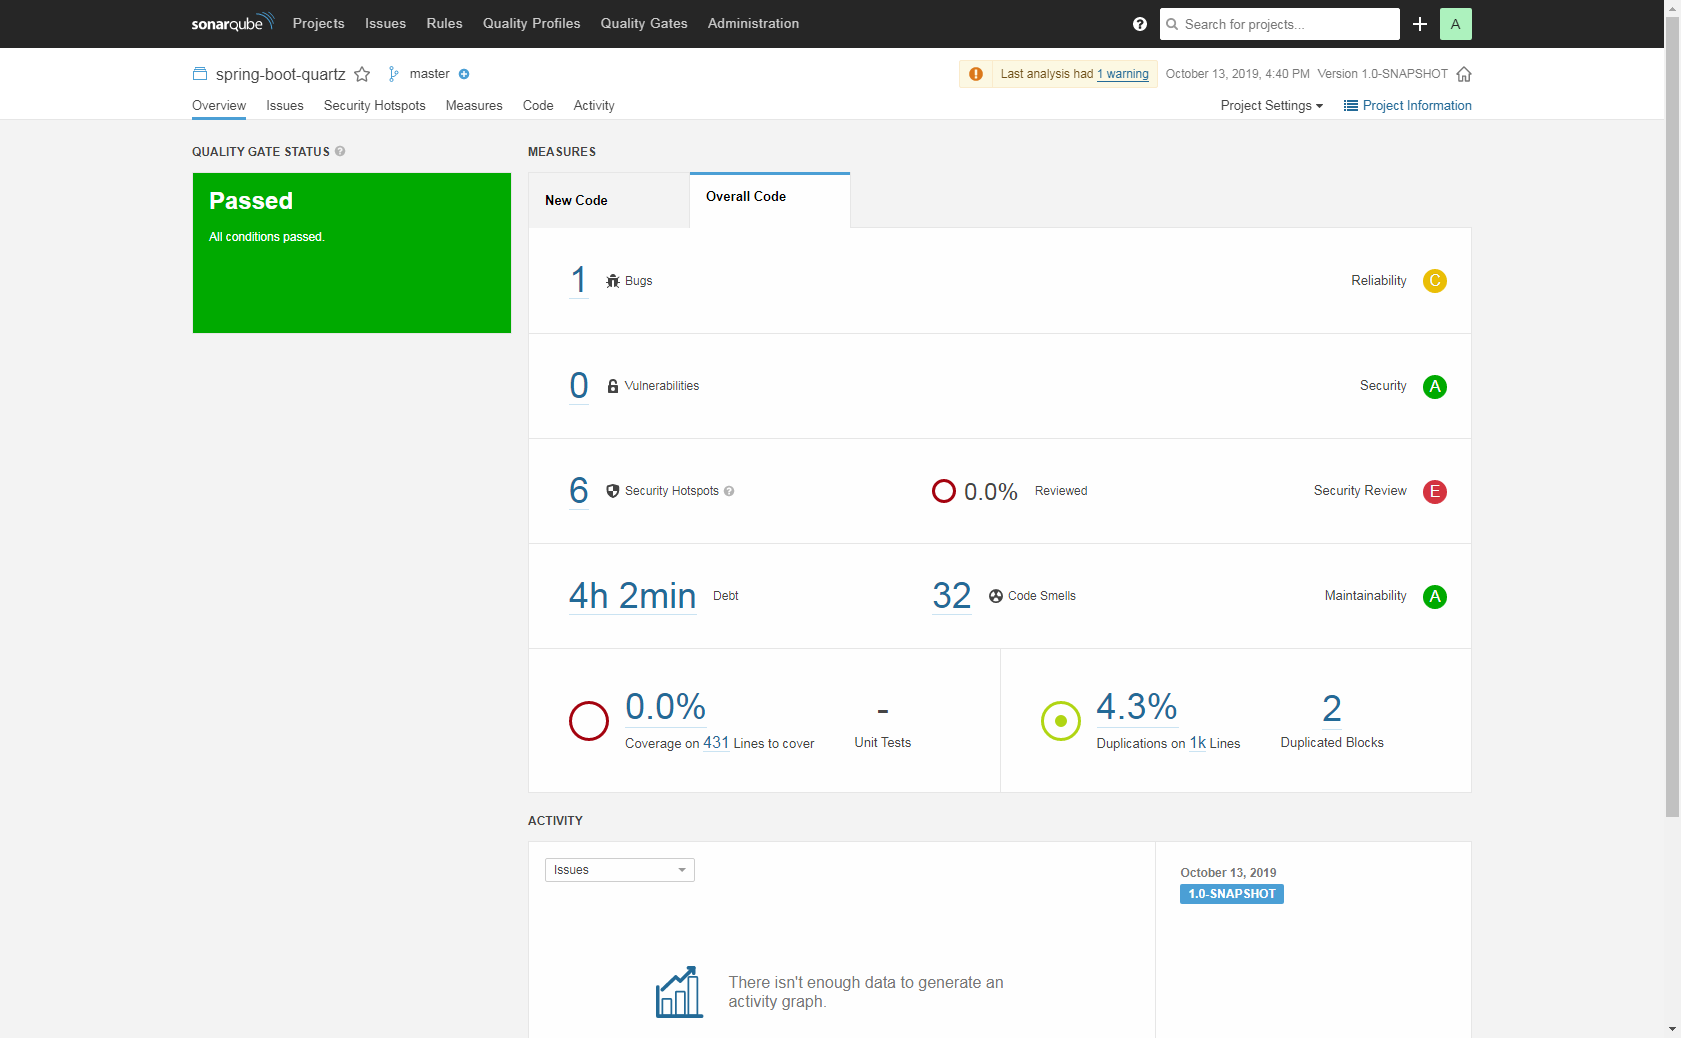This screenshot has width=1681, height=1038.
Task: Open the Project Information link
Action: (x=1407, y=106)
